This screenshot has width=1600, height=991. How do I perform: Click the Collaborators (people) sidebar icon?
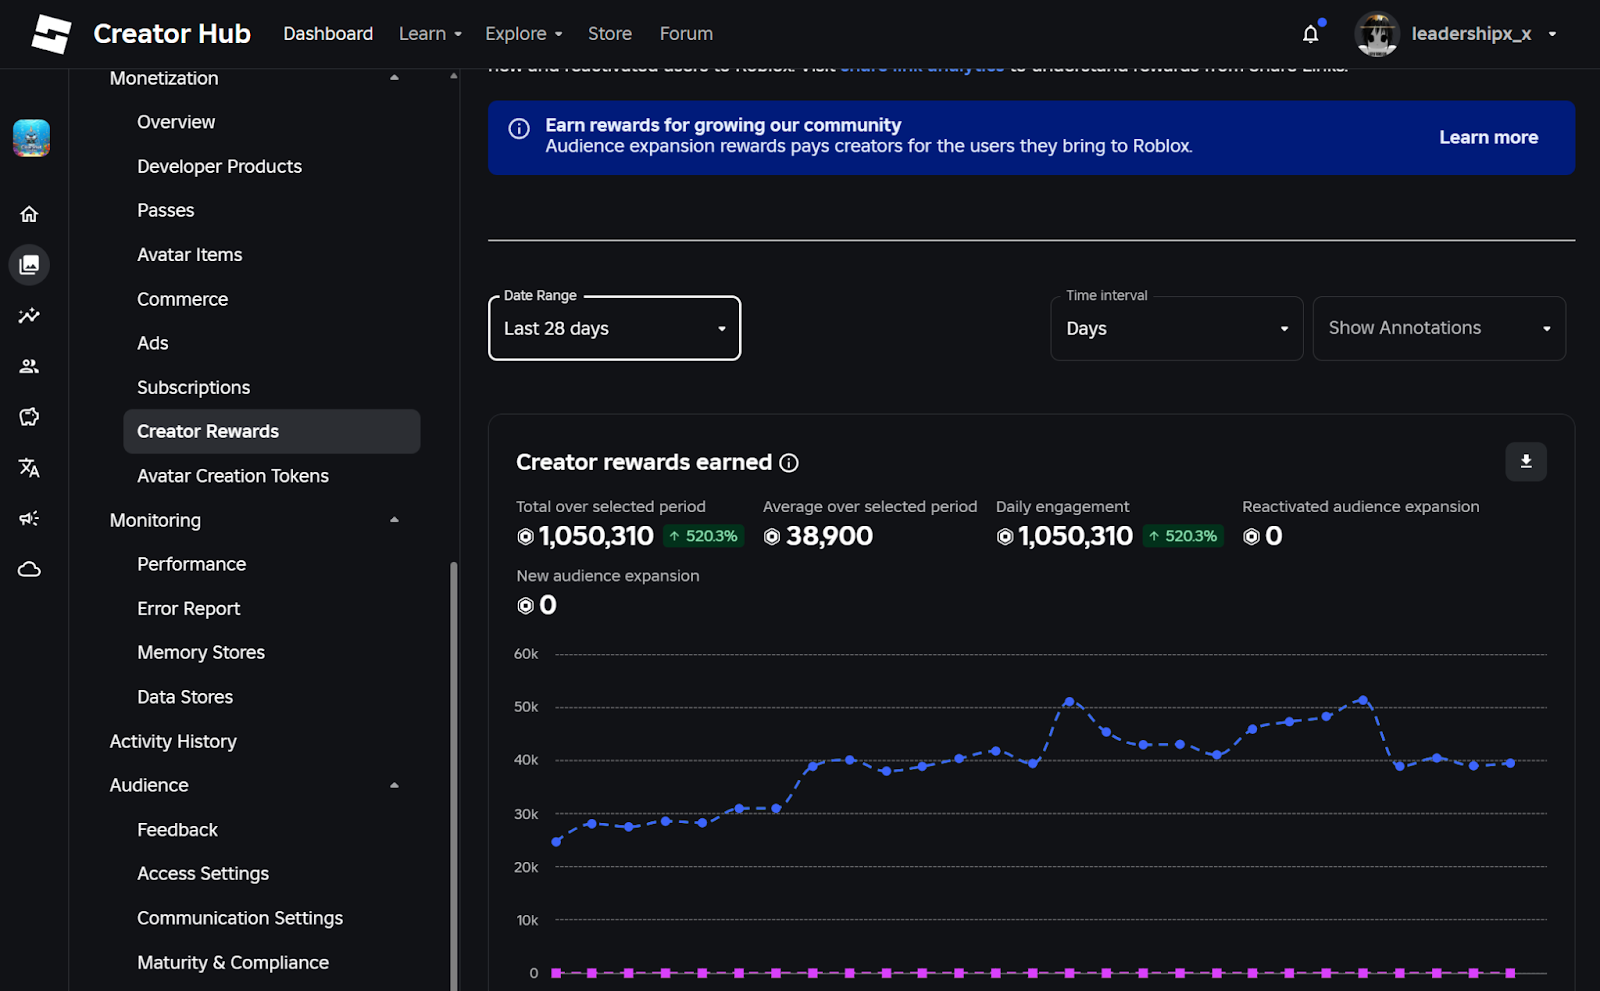29,365
